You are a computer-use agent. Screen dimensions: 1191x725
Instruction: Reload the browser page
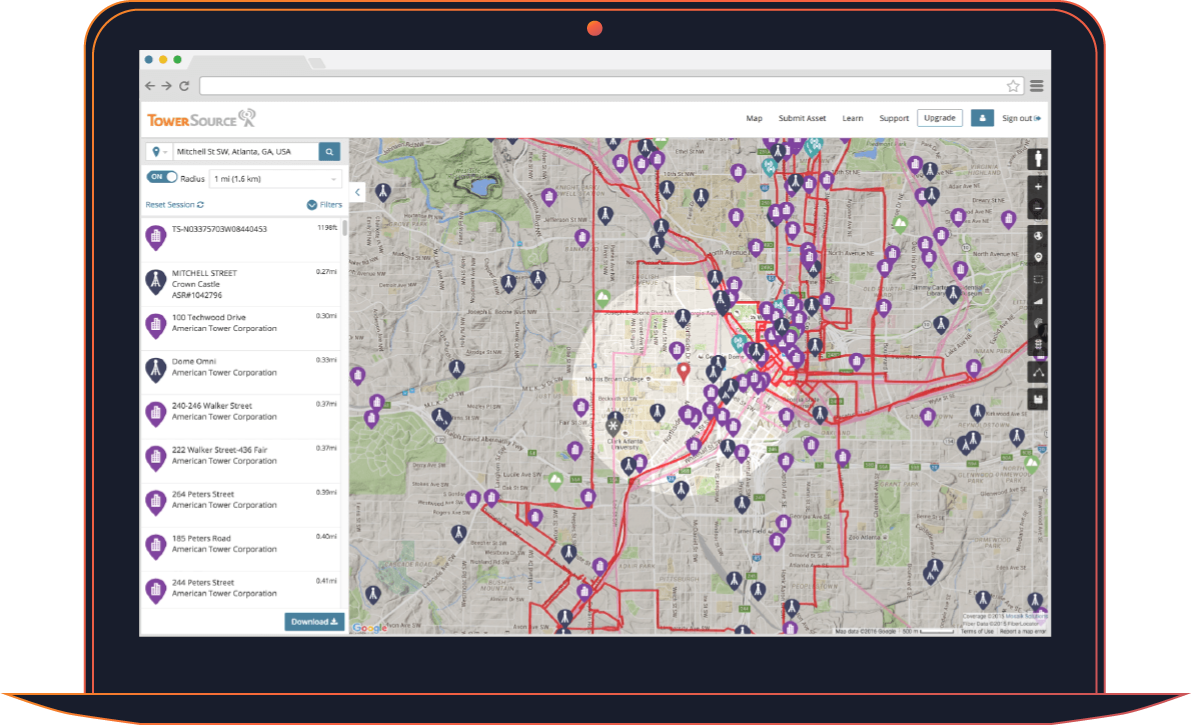[x=184, y=86]
